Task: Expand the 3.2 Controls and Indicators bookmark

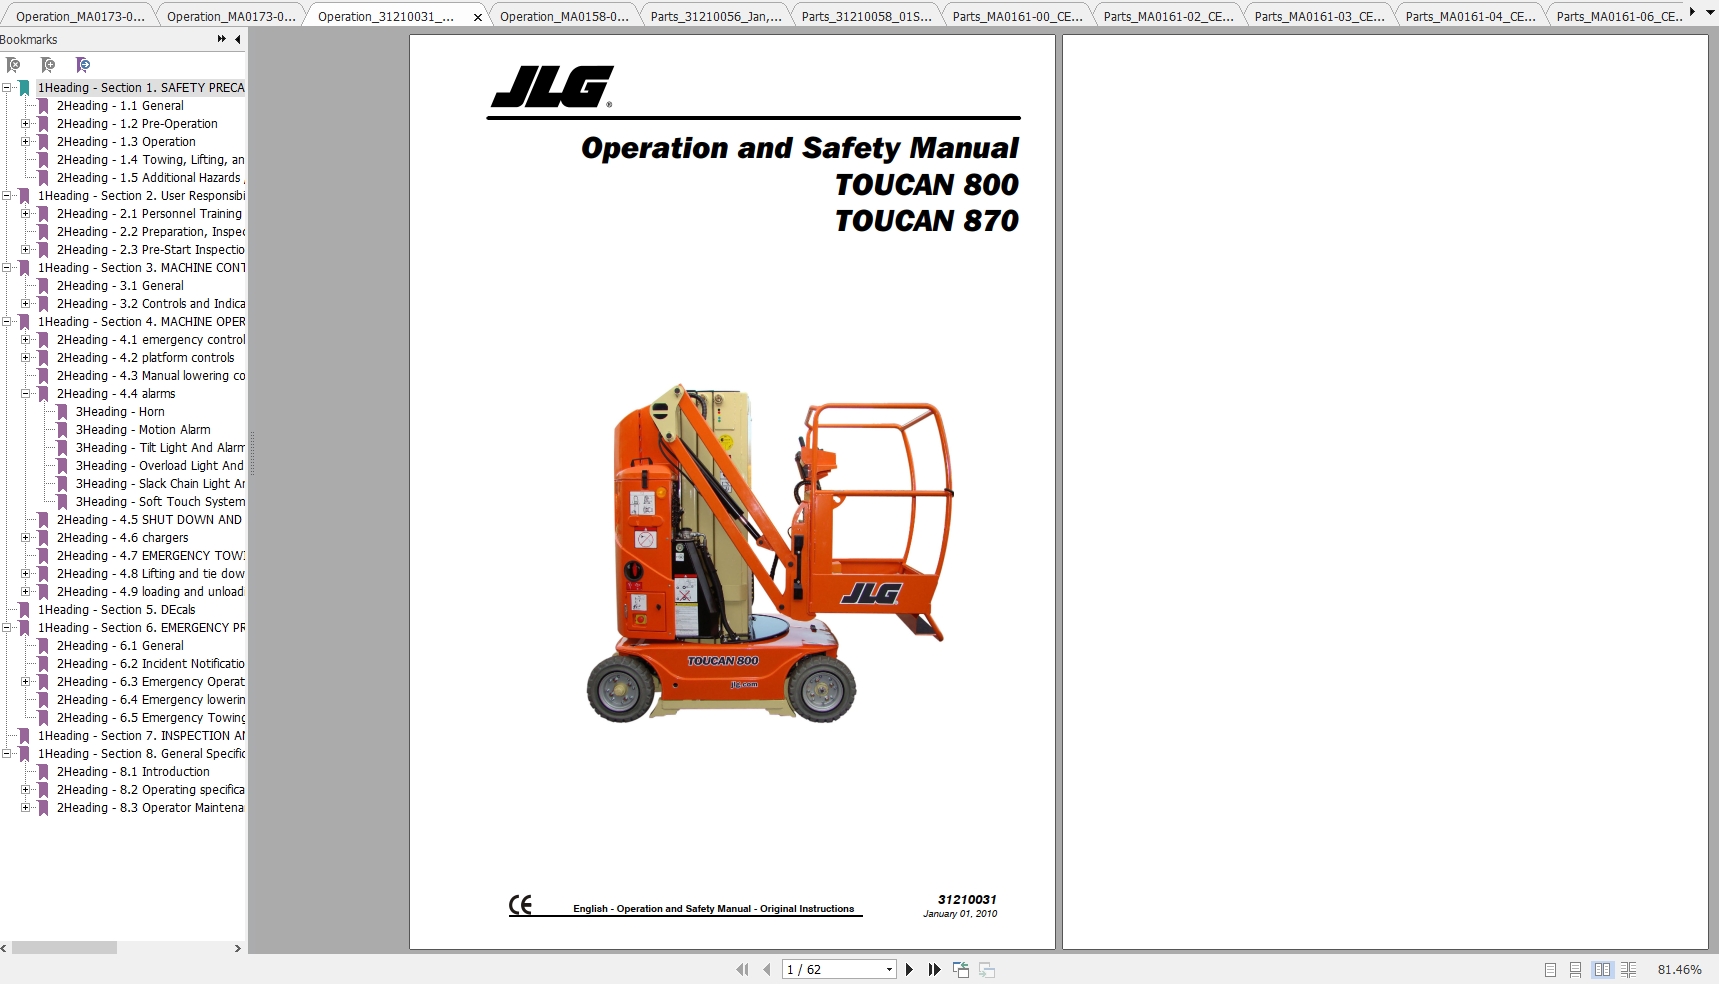Action: pyautogui.click(x=26, y=304)
